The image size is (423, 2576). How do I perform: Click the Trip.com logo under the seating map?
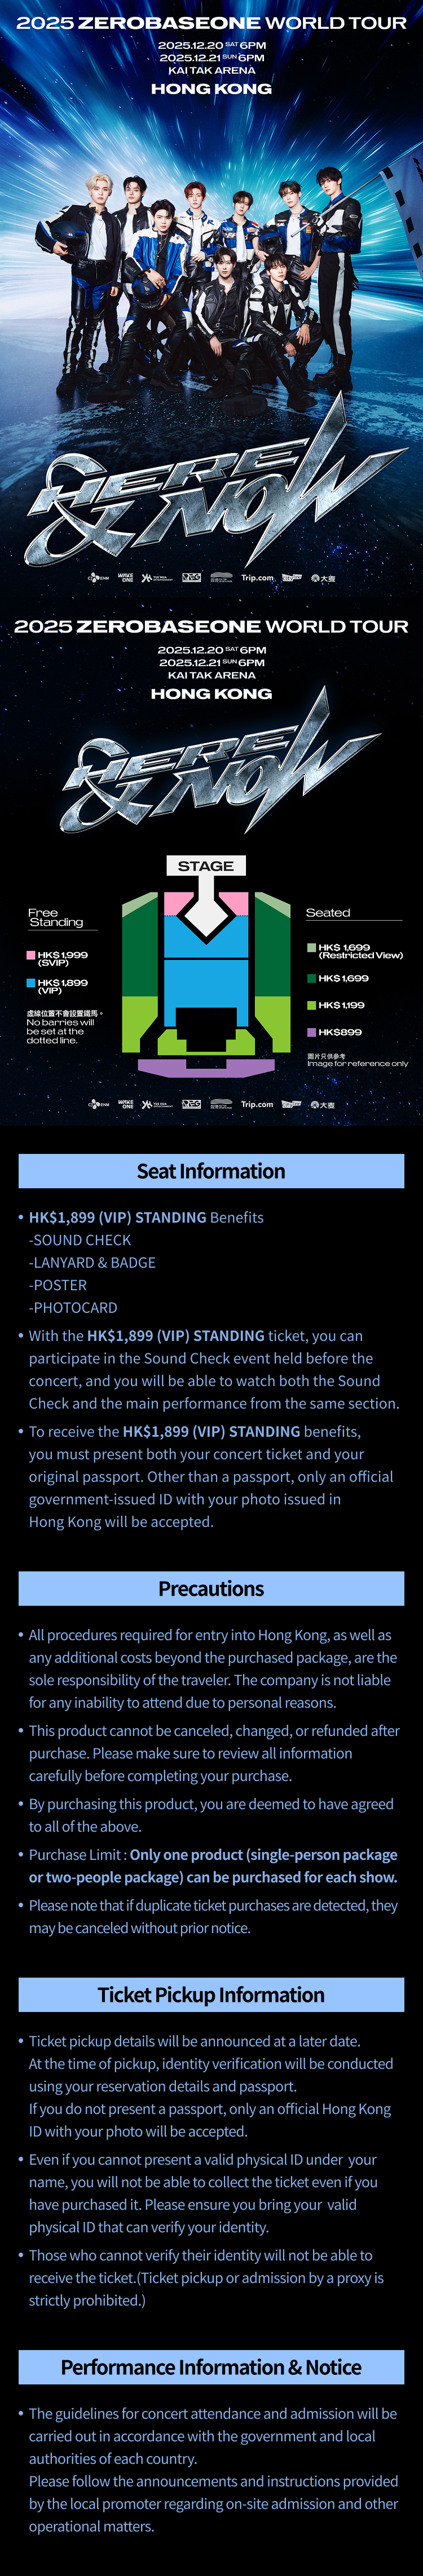pyautogui.click(x=257, y=1105)
